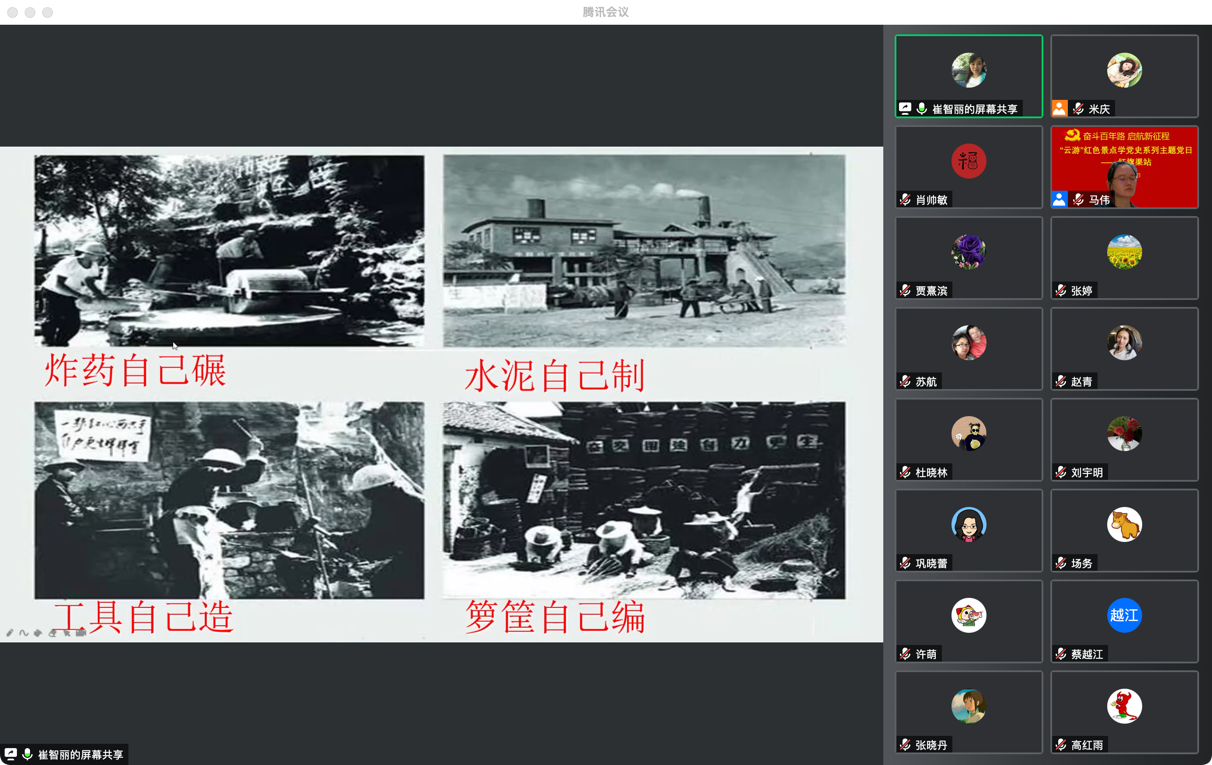Click green microphone icon in bottom-left label
The image size is (1212, 765).
pyautogui.click(x=28, y=755)
